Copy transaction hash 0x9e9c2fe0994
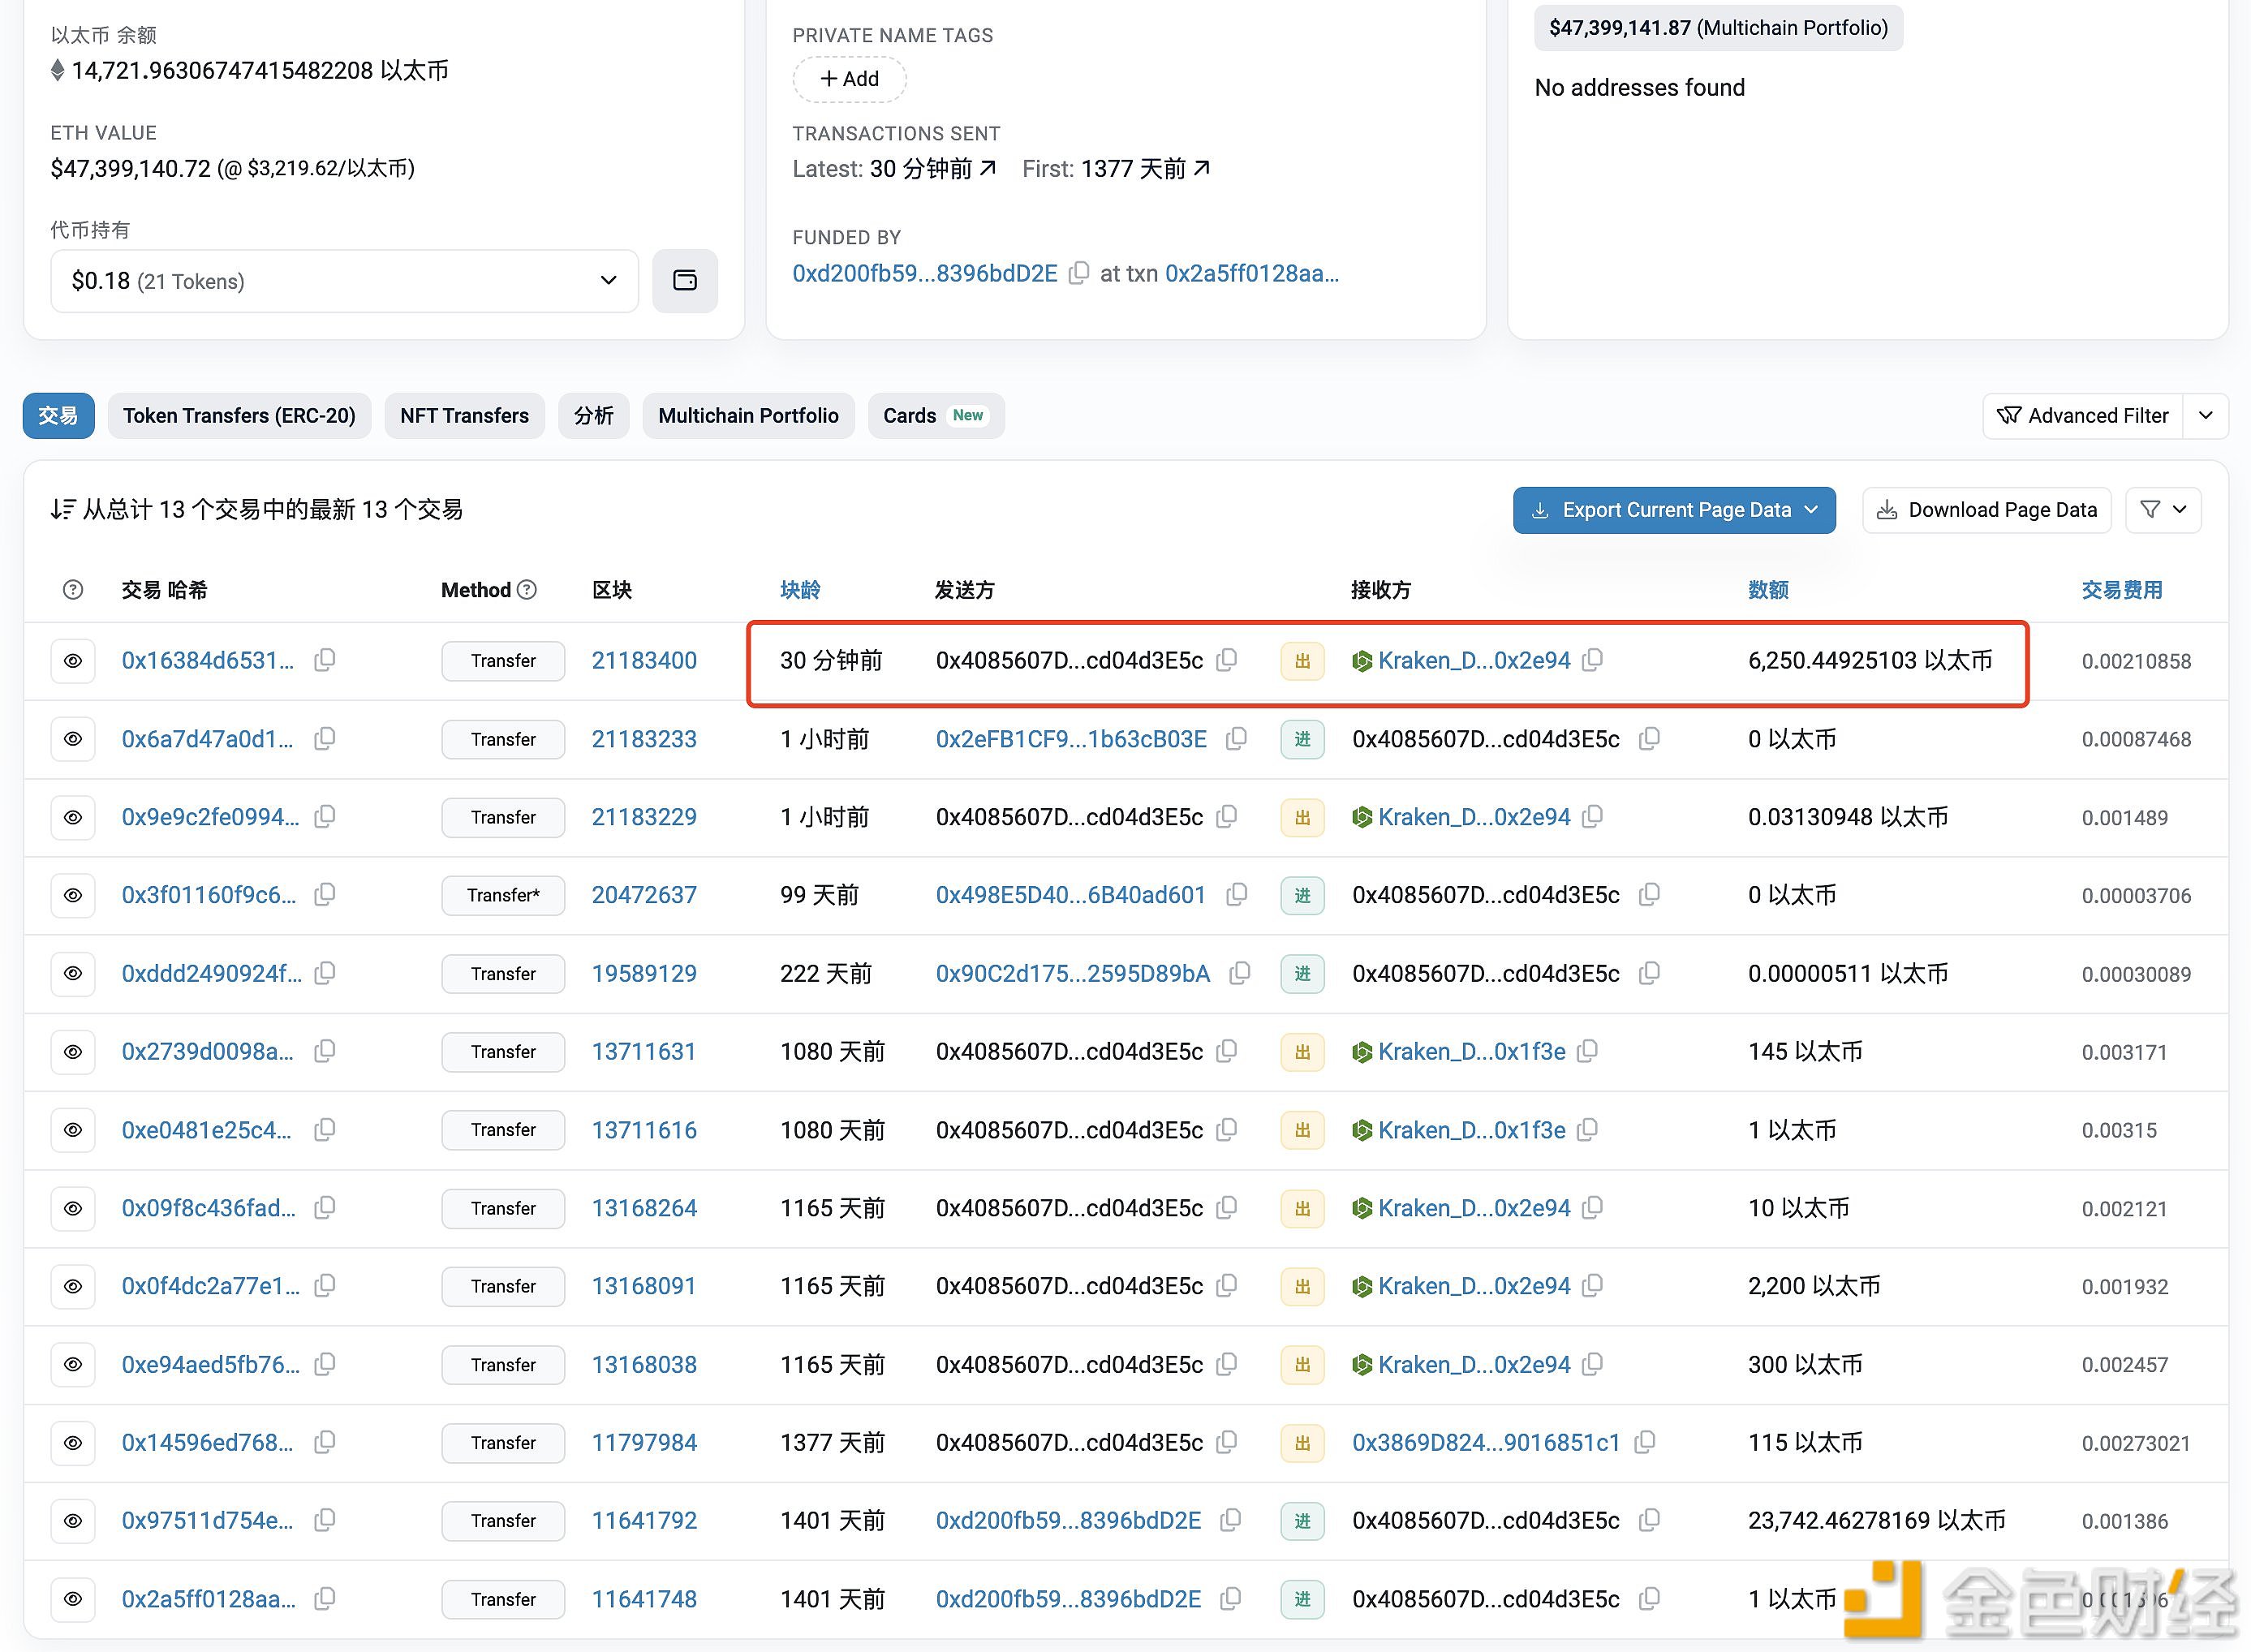This screenshot has height=1652, width=2251. point(324,817)
